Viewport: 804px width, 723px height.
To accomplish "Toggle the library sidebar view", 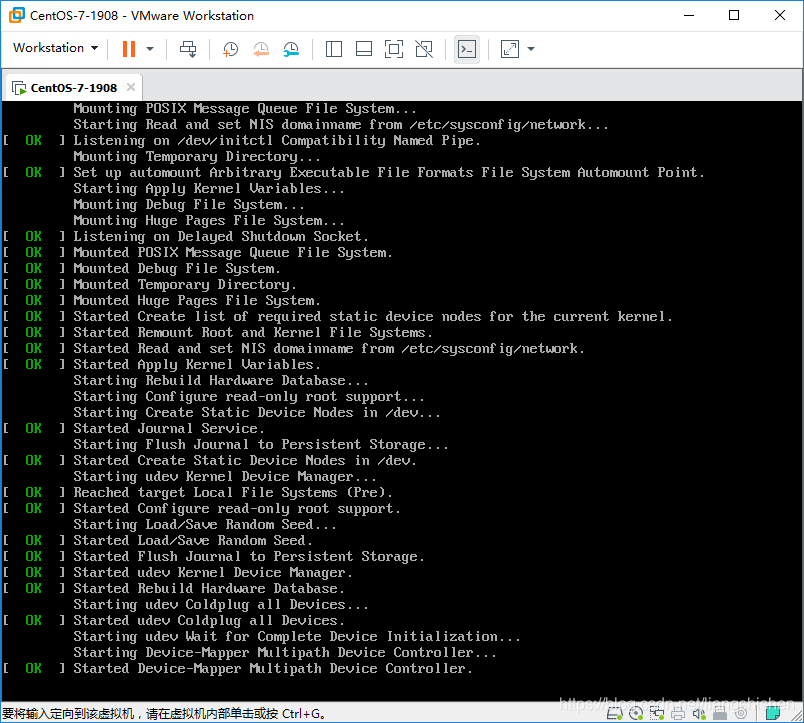I will [334, 49].
